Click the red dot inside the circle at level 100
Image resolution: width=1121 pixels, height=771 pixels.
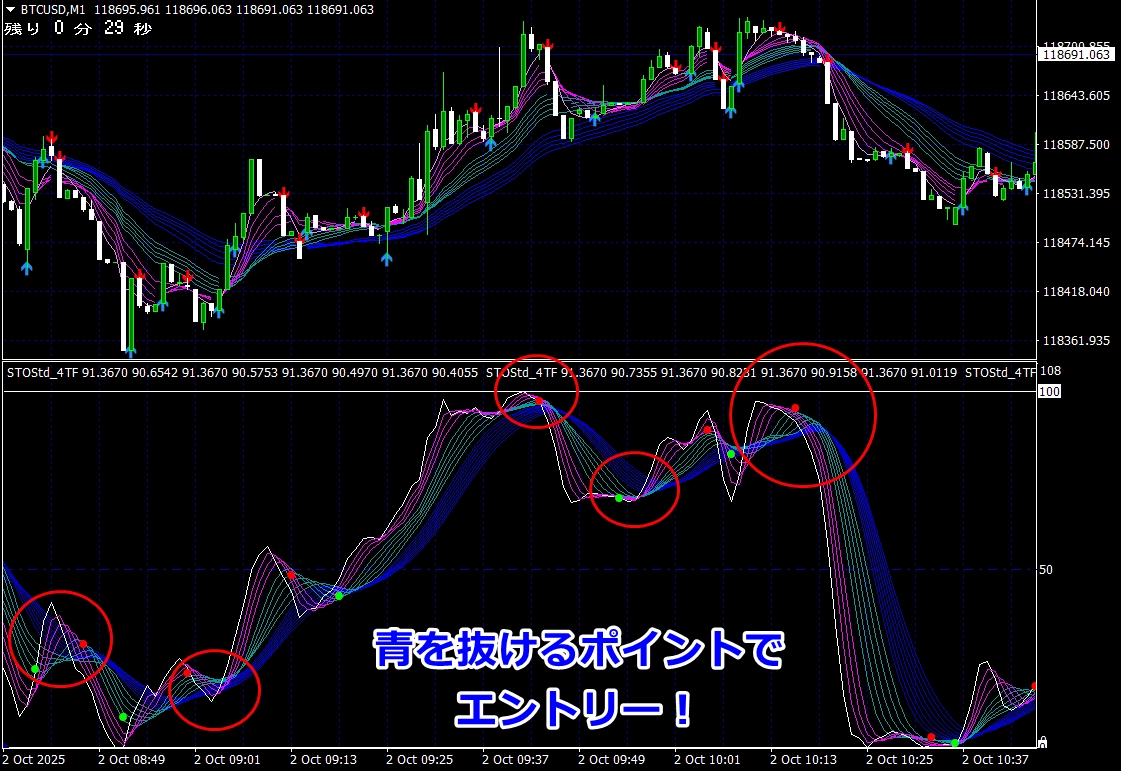coord(538,401)
